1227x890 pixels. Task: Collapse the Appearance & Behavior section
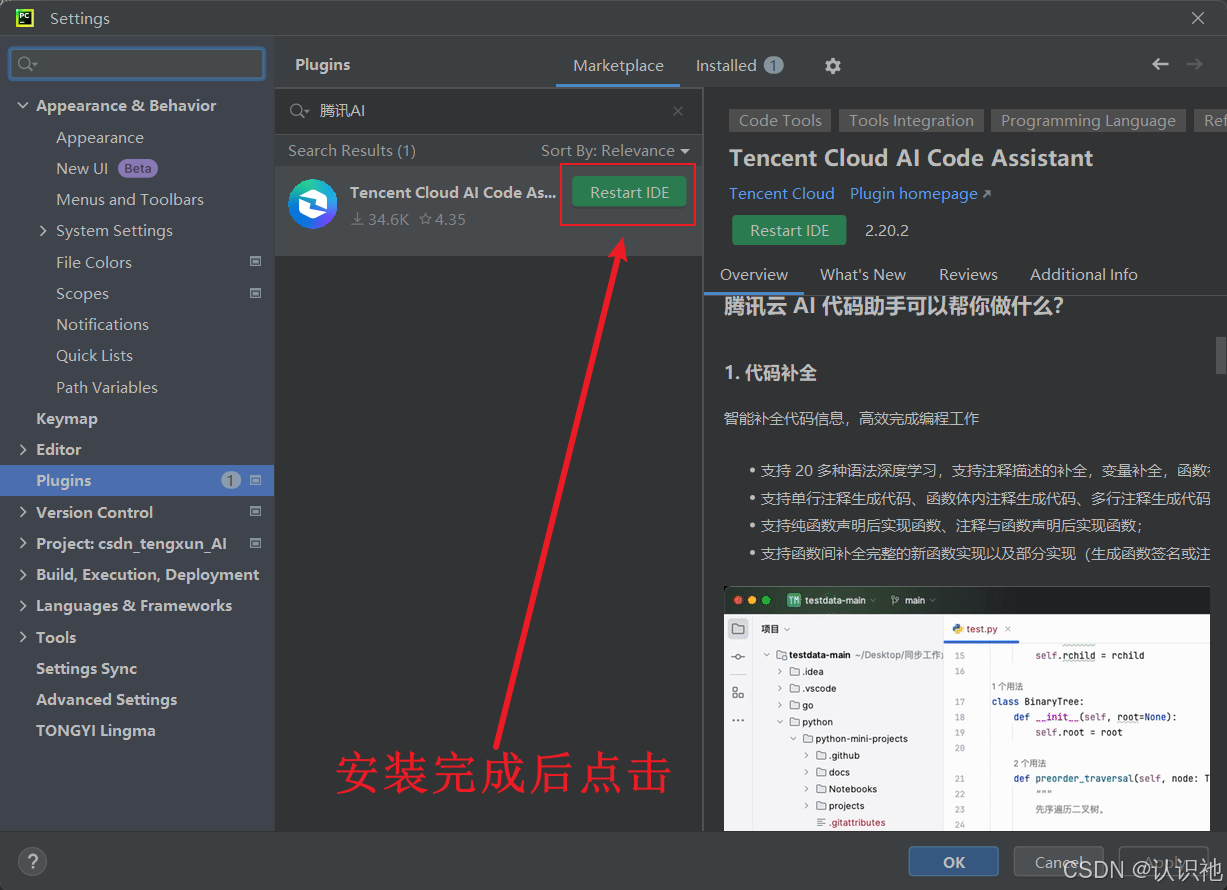click(x=23, y=105)
